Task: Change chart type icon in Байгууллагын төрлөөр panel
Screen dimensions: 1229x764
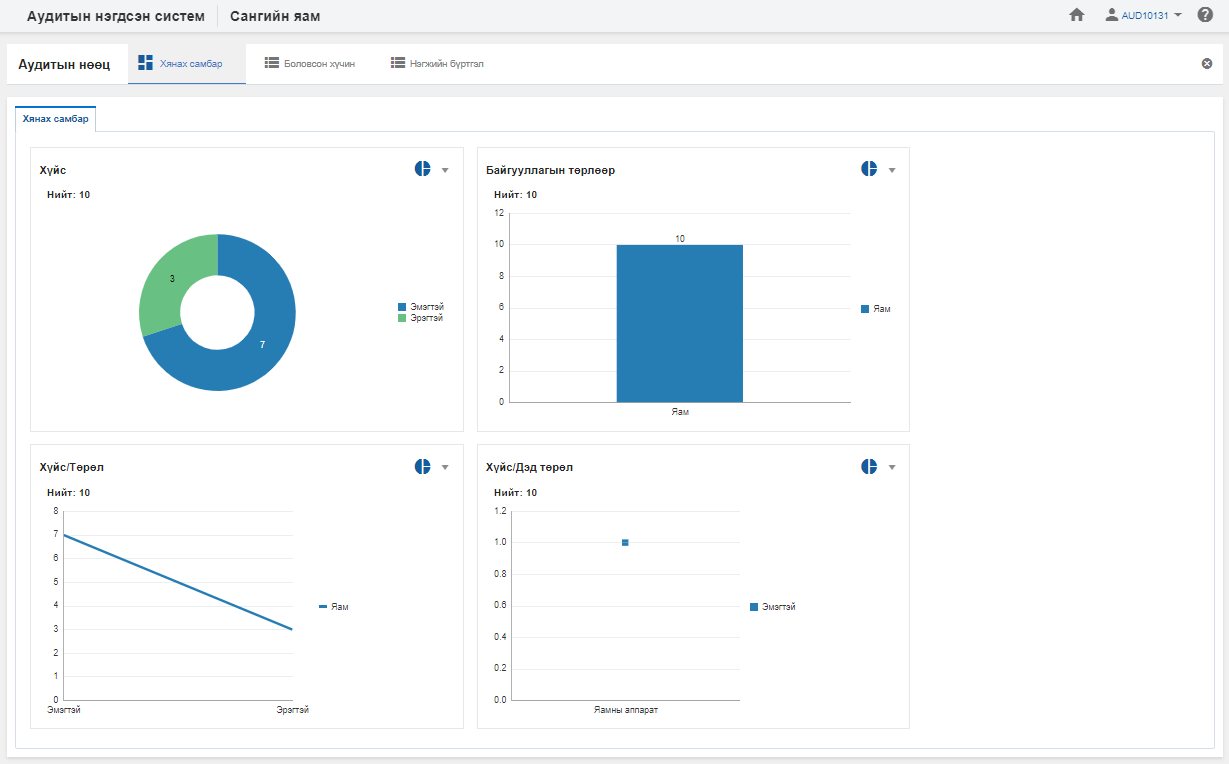Action: [x=869, y=169]
